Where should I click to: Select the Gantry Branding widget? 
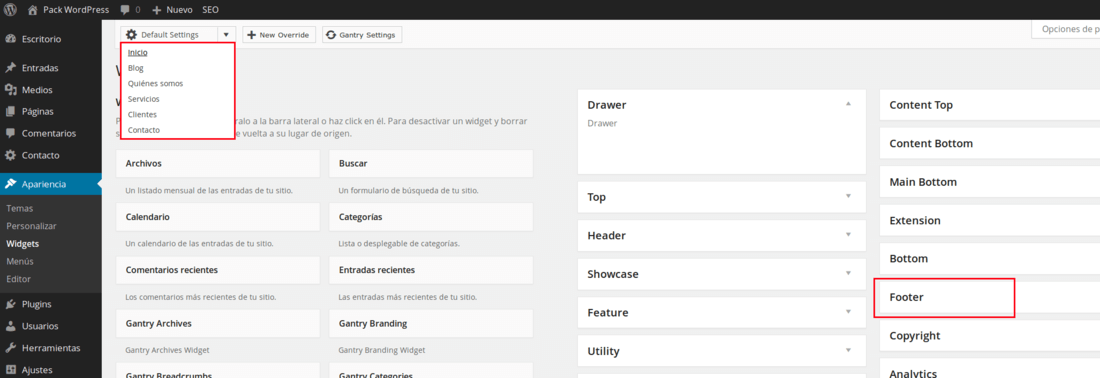(431, 323)
